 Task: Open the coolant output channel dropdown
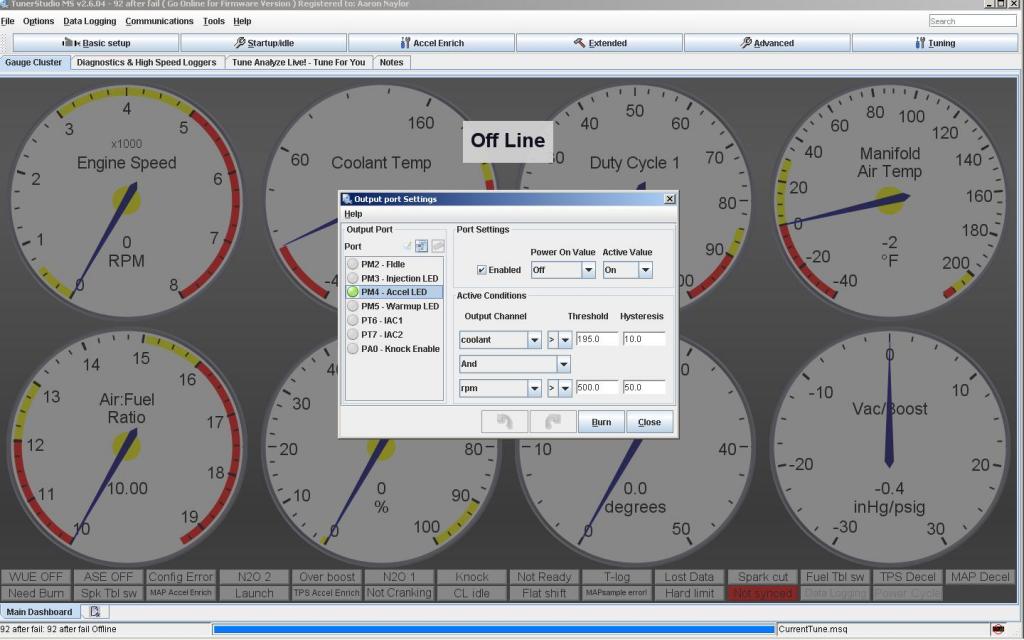click(534, 339)
